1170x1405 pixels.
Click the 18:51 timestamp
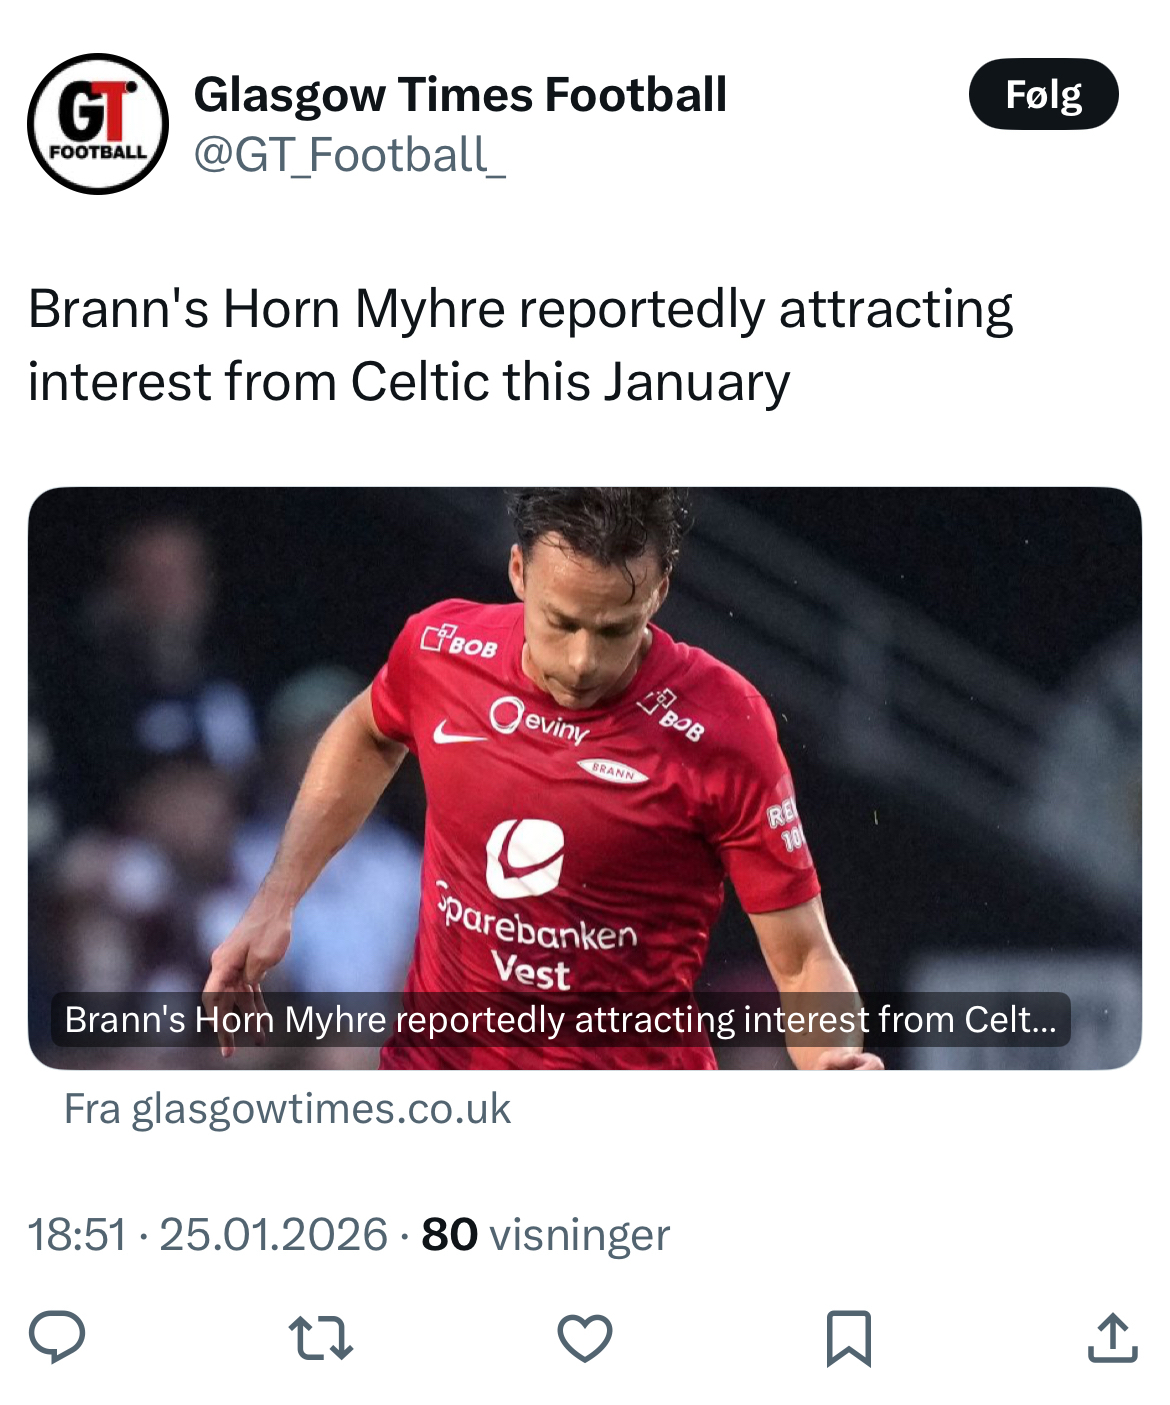77,1235
